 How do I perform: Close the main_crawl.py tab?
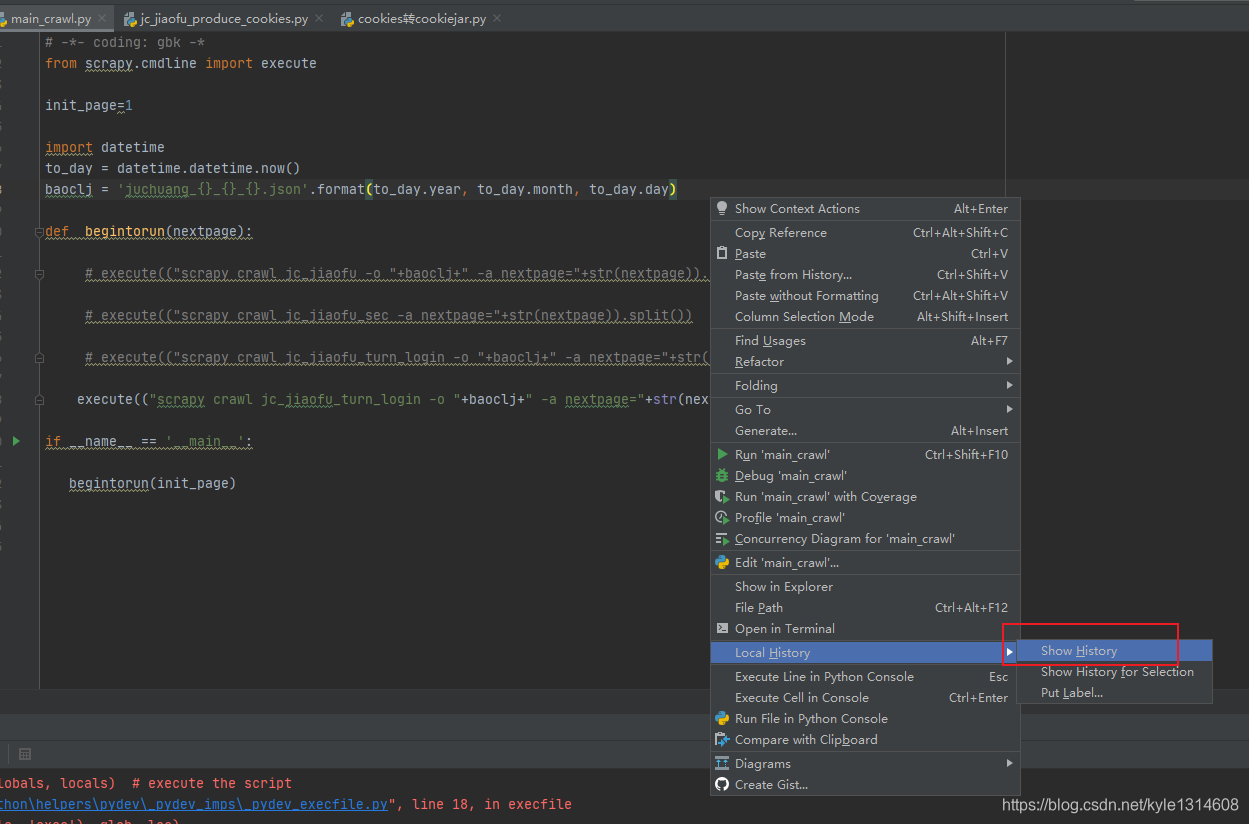(x=103, y=19)
